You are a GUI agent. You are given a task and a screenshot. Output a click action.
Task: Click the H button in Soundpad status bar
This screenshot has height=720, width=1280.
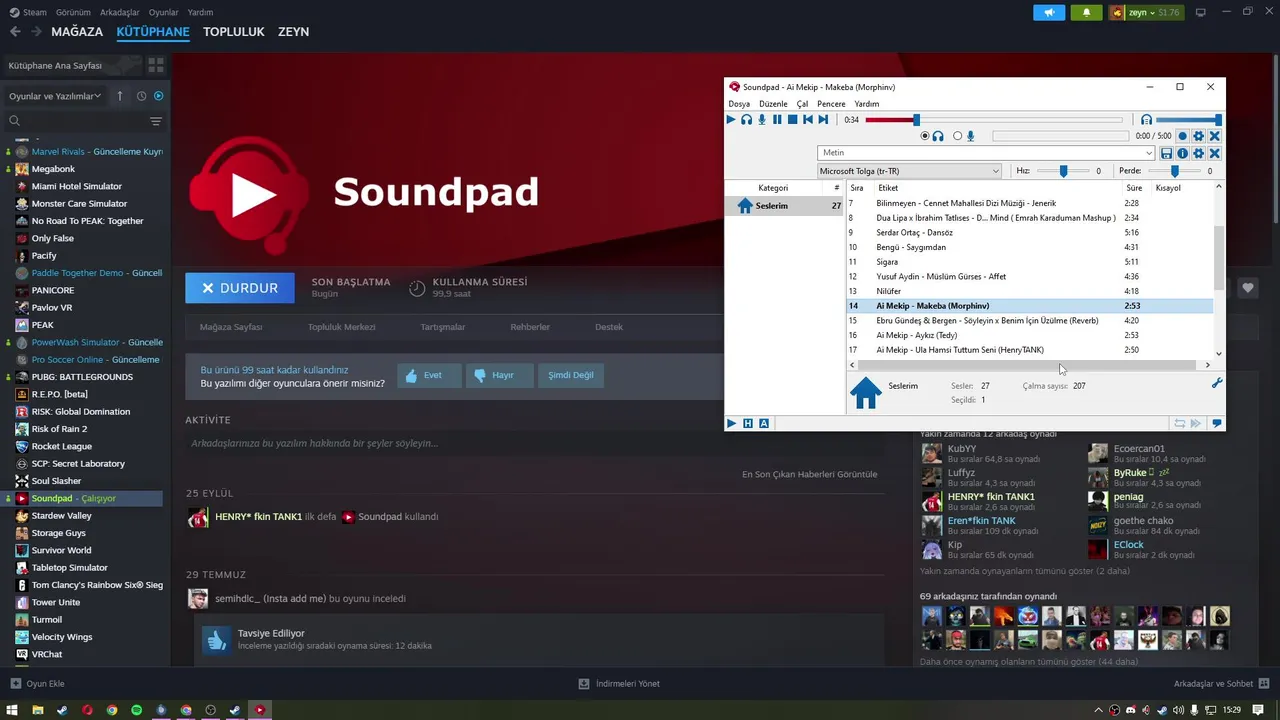pos(748,424)
